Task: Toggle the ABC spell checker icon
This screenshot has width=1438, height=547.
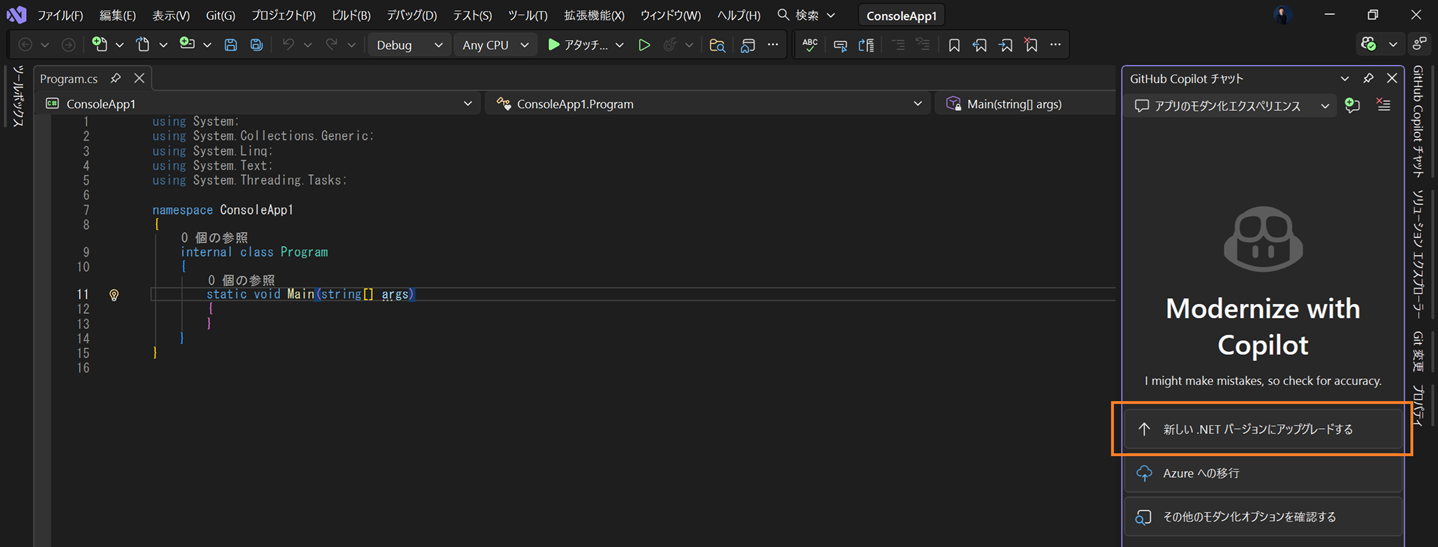Action: (x=810, y=45)
